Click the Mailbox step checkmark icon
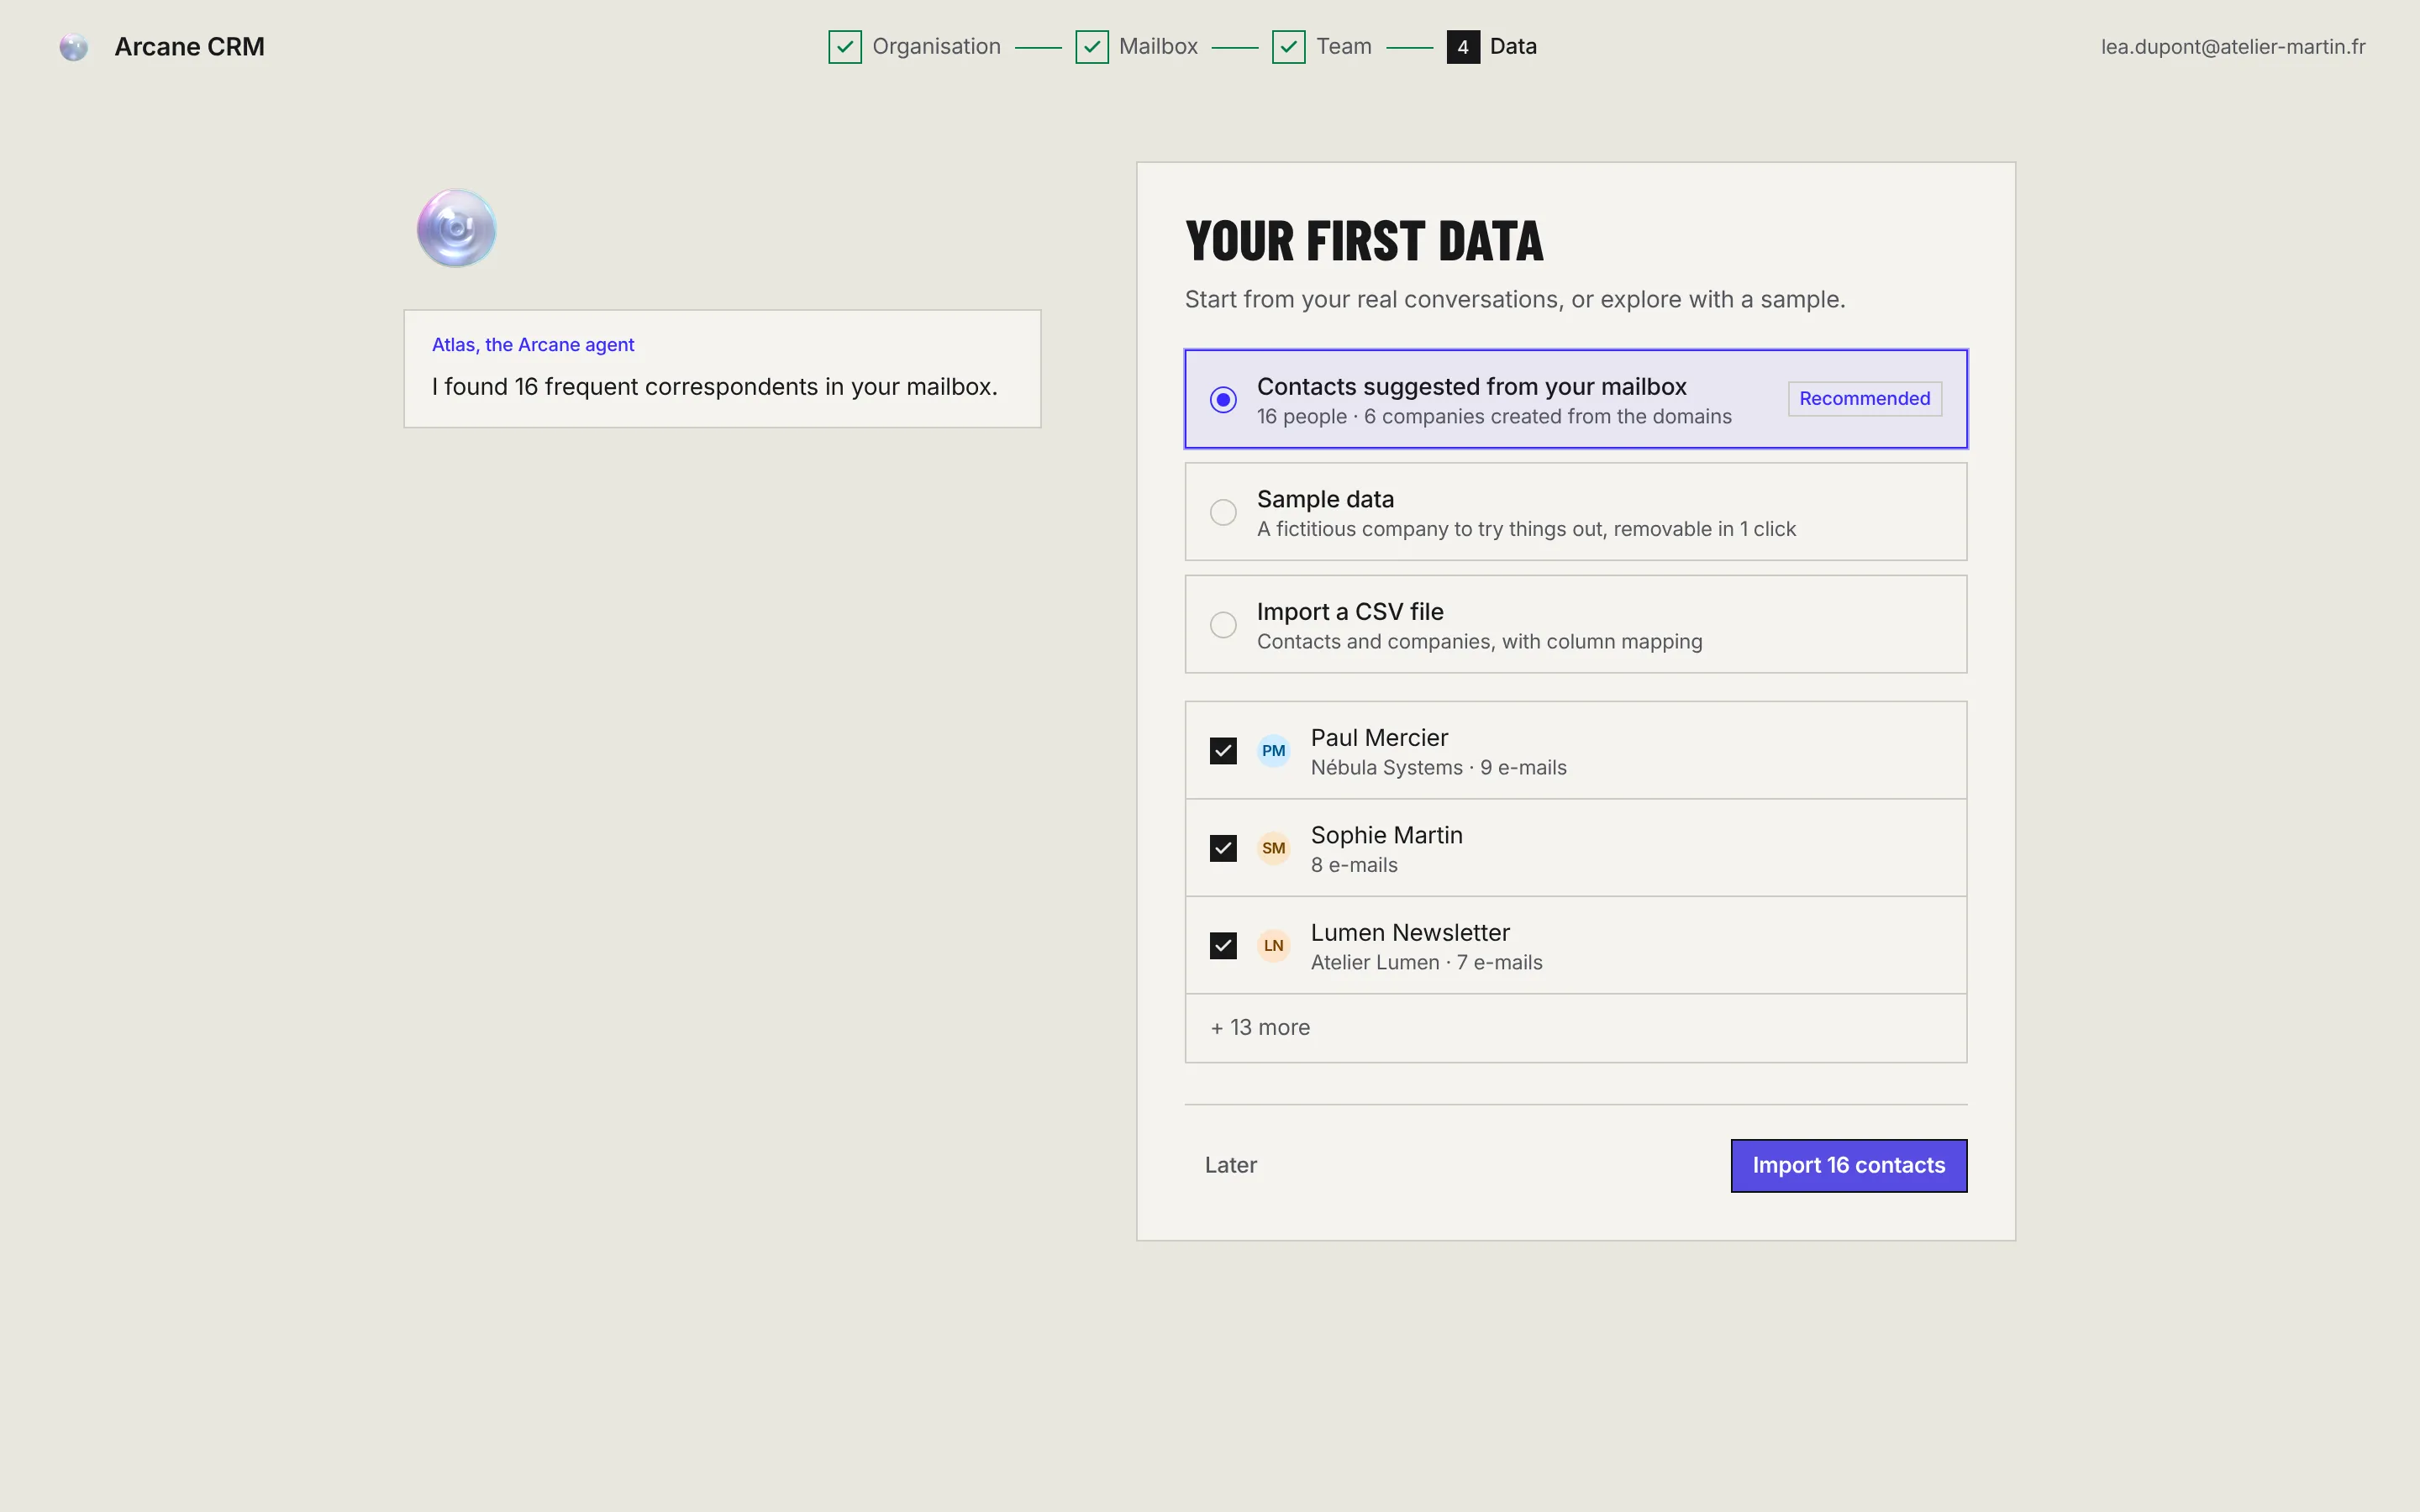 click(1092, 47)
